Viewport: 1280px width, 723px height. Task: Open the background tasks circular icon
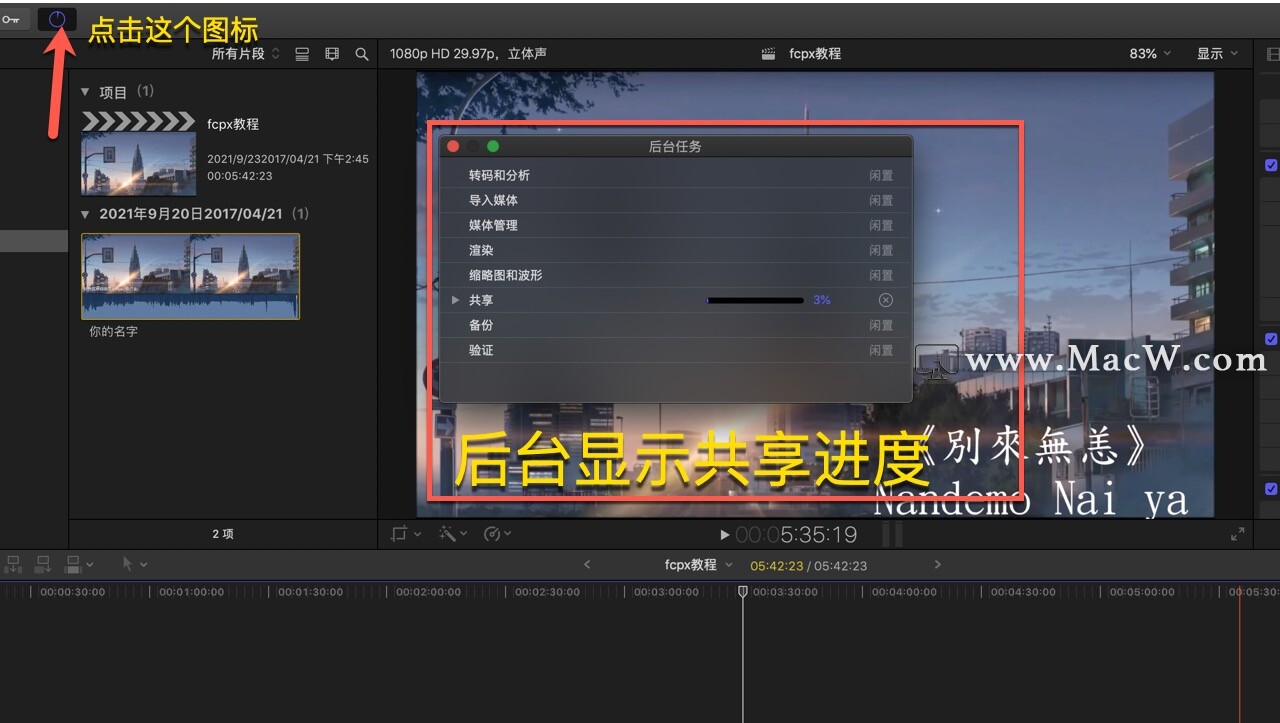click(x=57, y=19)
